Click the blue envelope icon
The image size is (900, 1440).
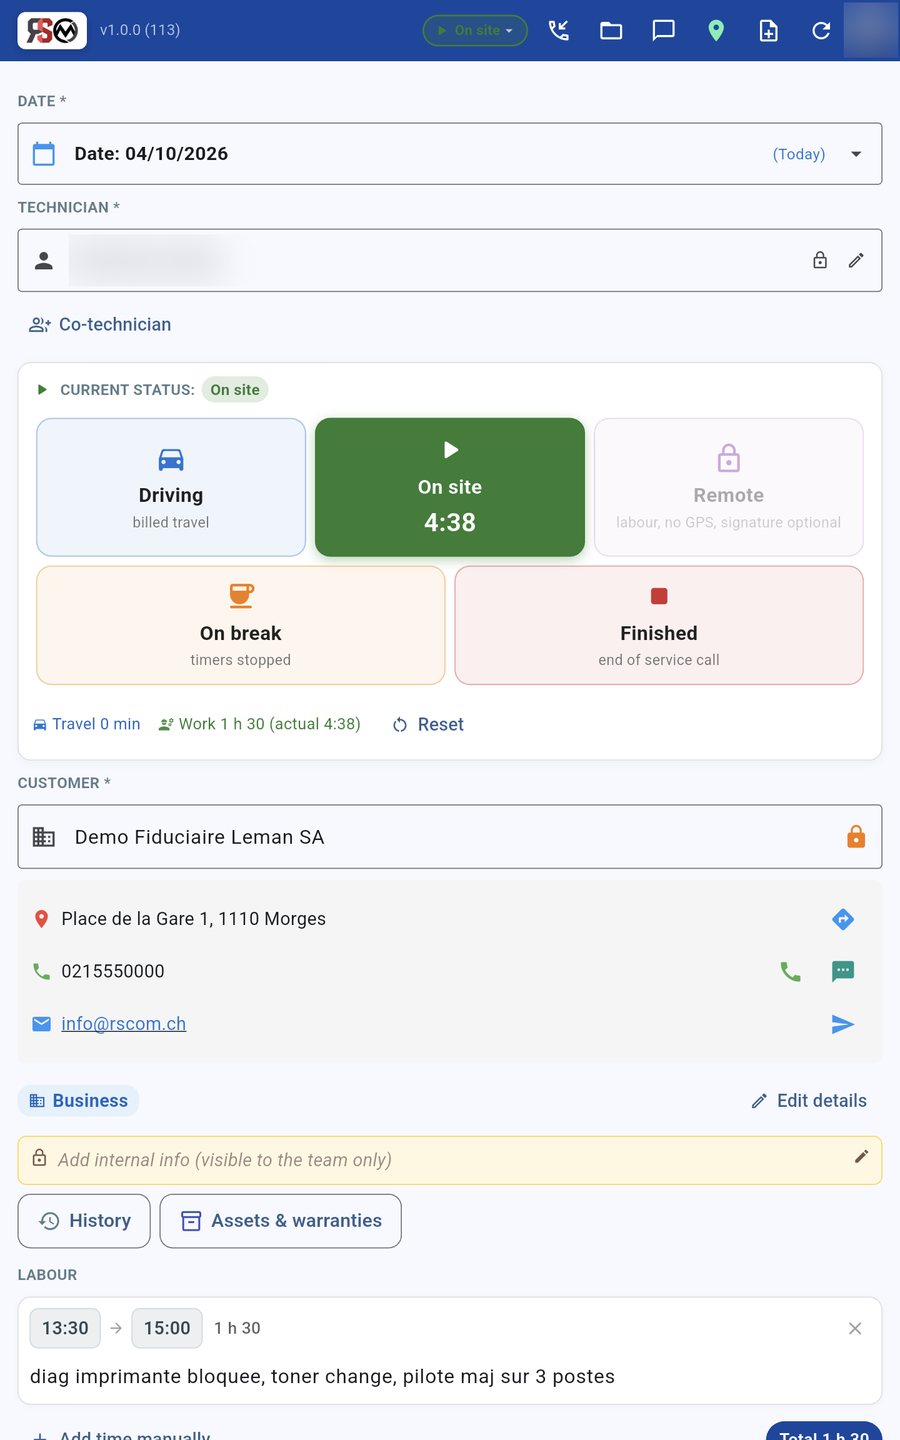[42, 1024]
